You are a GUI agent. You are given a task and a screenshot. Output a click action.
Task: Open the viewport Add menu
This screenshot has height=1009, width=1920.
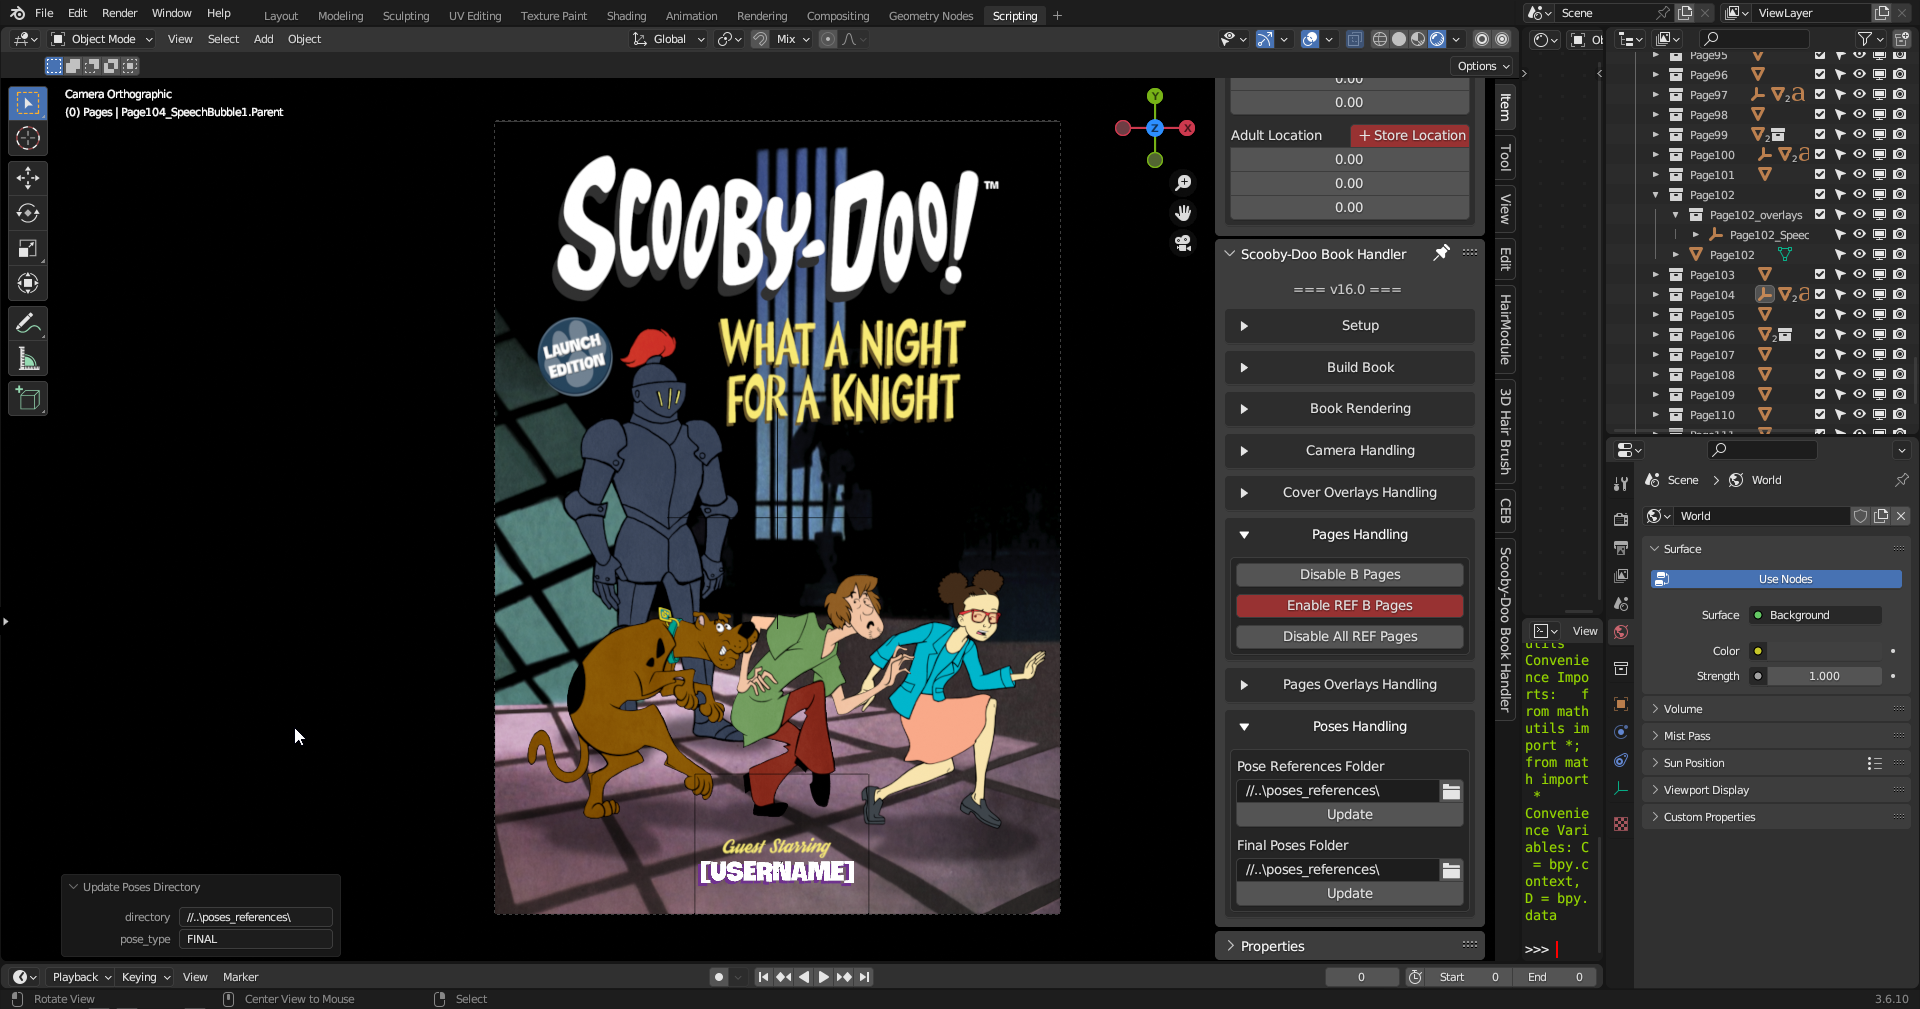(x=263, y=39)
